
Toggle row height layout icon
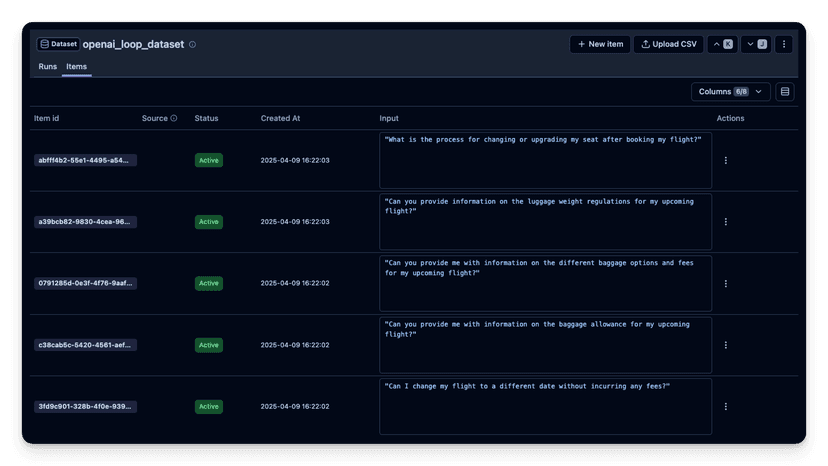[785, 92]
